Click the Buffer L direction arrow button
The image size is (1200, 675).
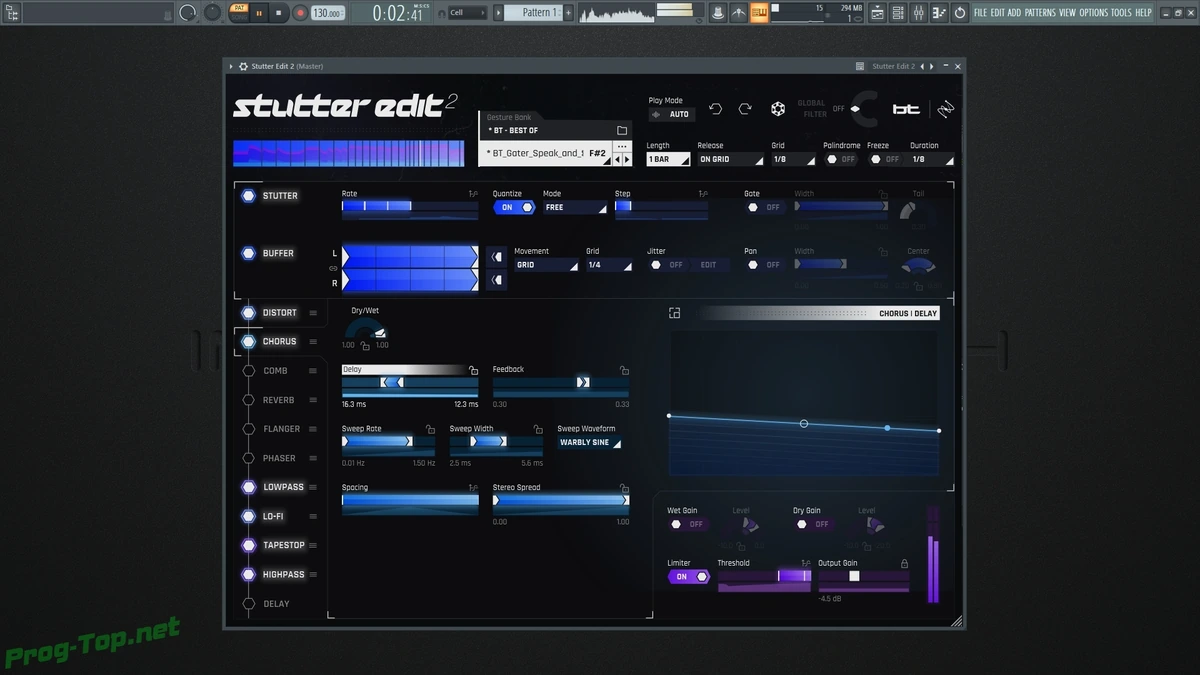pyautogui.click(x=496, y=257)
